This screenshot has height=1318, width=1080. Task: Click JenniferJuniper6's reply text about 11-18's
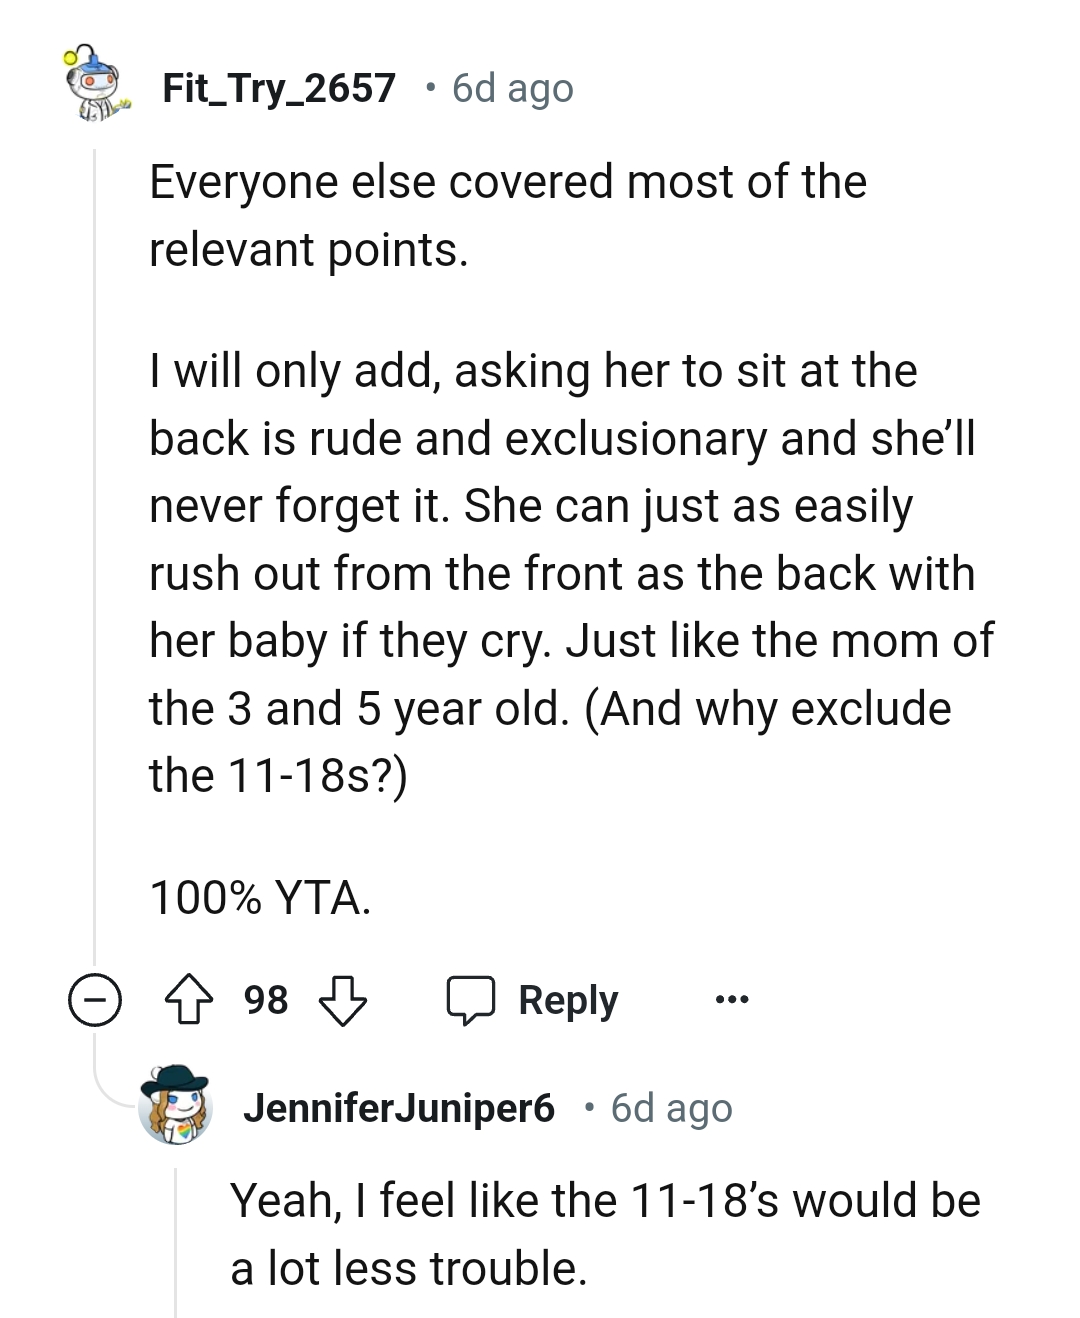pos(605,1234)
